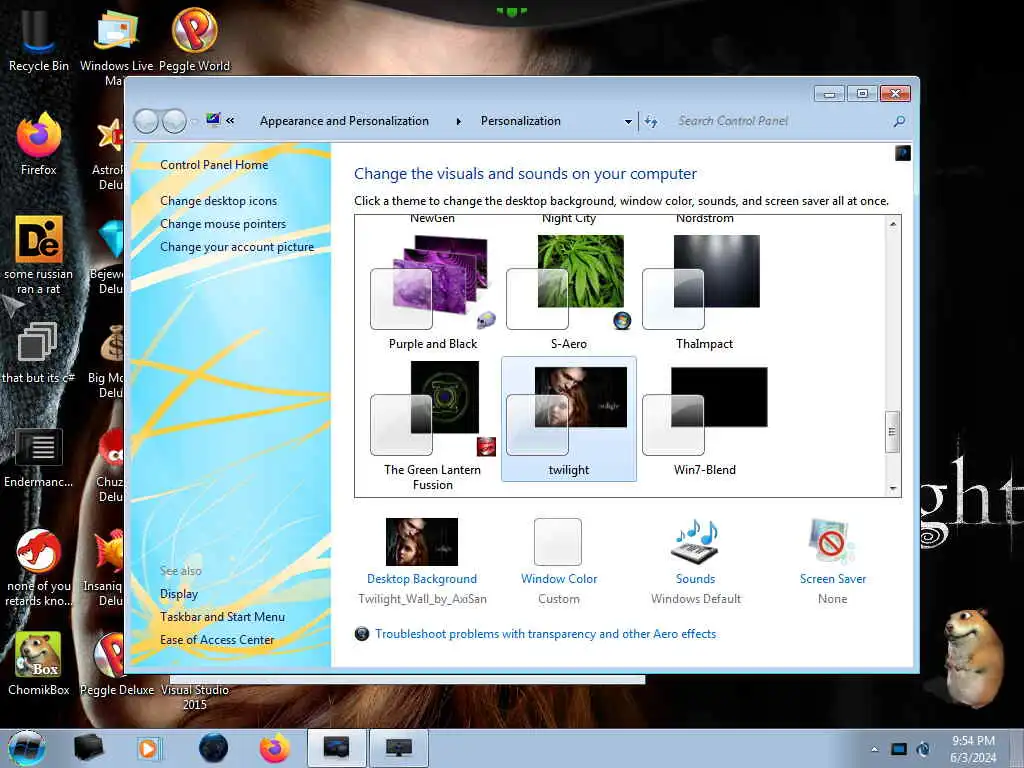
Task: Open the Endermanc... desktop icon
Action: pyautogui.click(x=39, y=457)
